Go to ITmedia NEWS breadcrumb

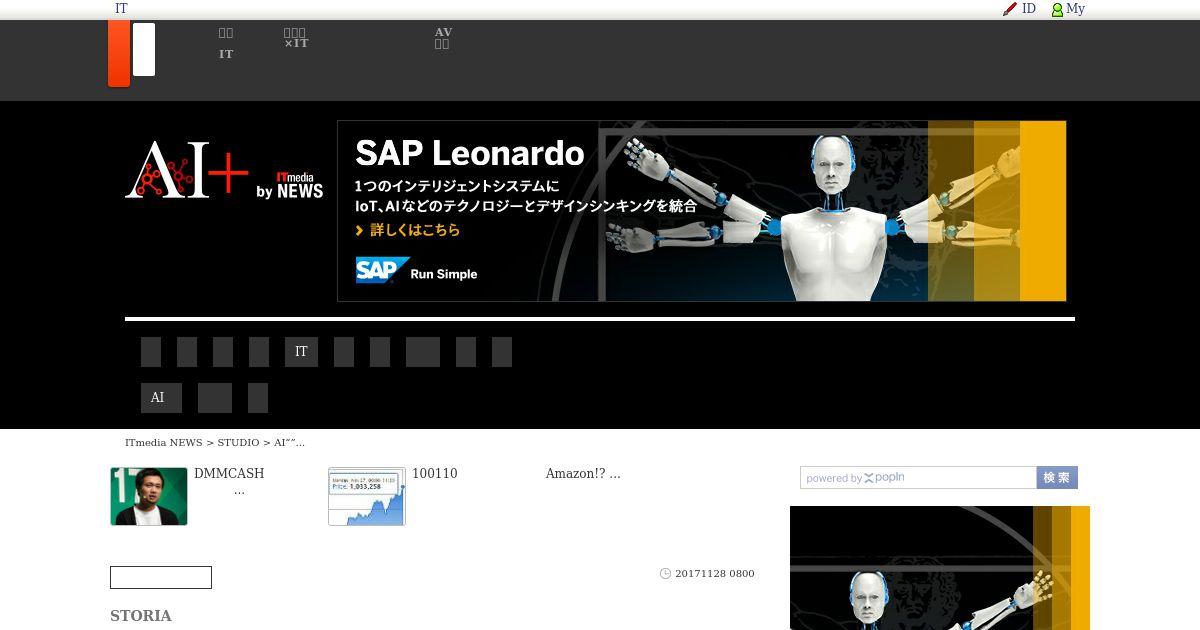[164, 442]
